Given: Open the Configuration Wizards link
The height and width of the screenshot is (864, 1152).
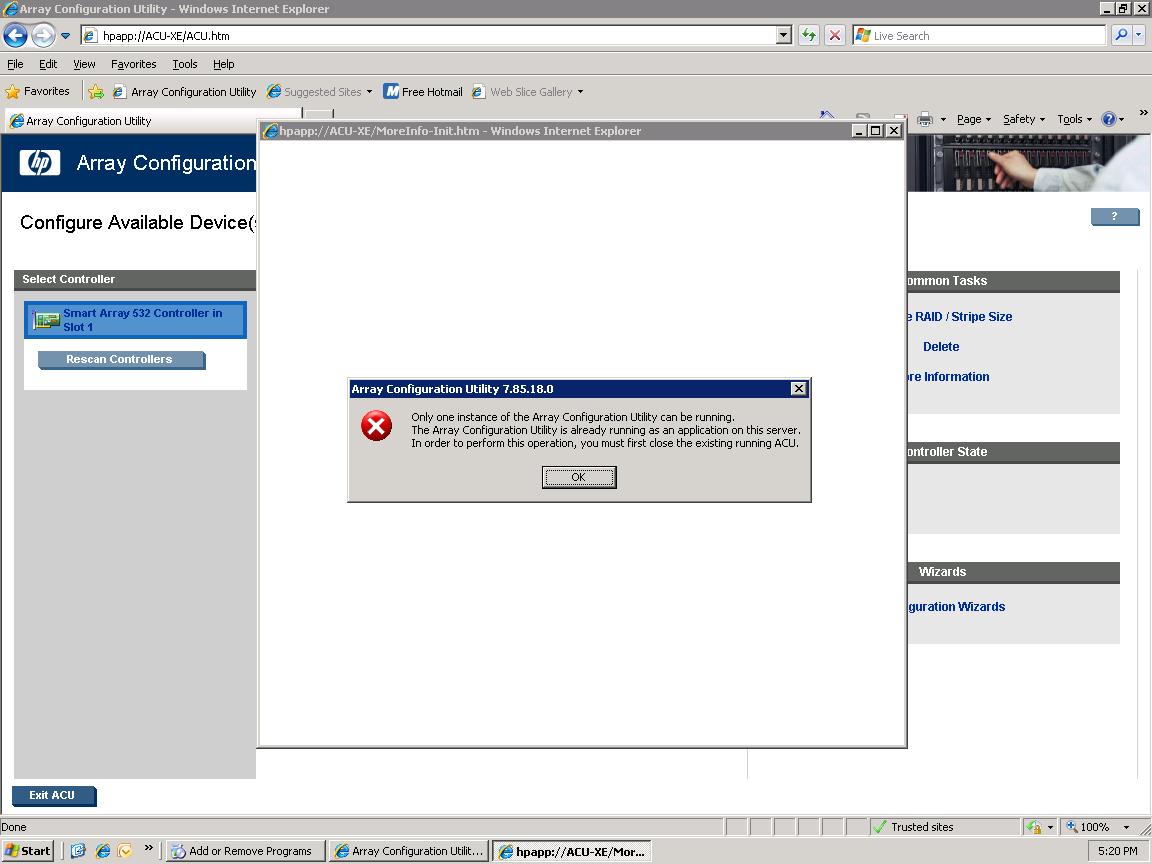Looking at the screenshot, I should click(956, 607).
